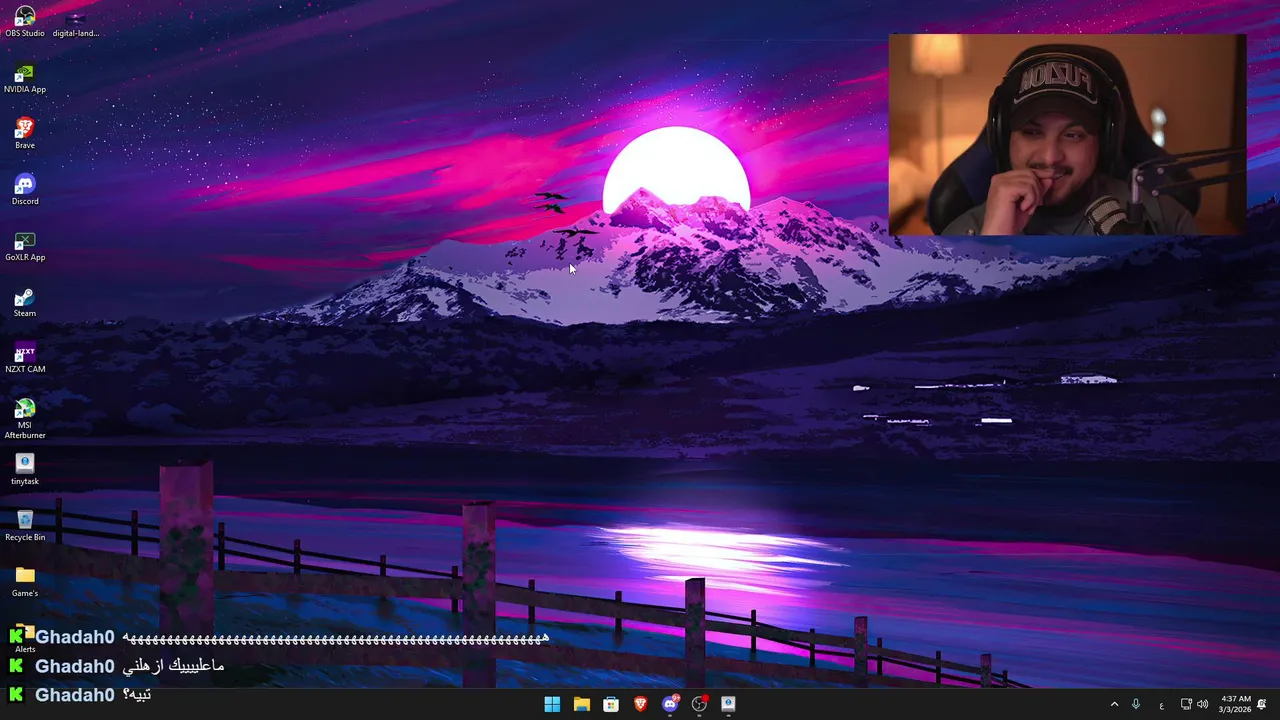
Task: Select the Steam desktop shortcut
Action: coord(25,302)
